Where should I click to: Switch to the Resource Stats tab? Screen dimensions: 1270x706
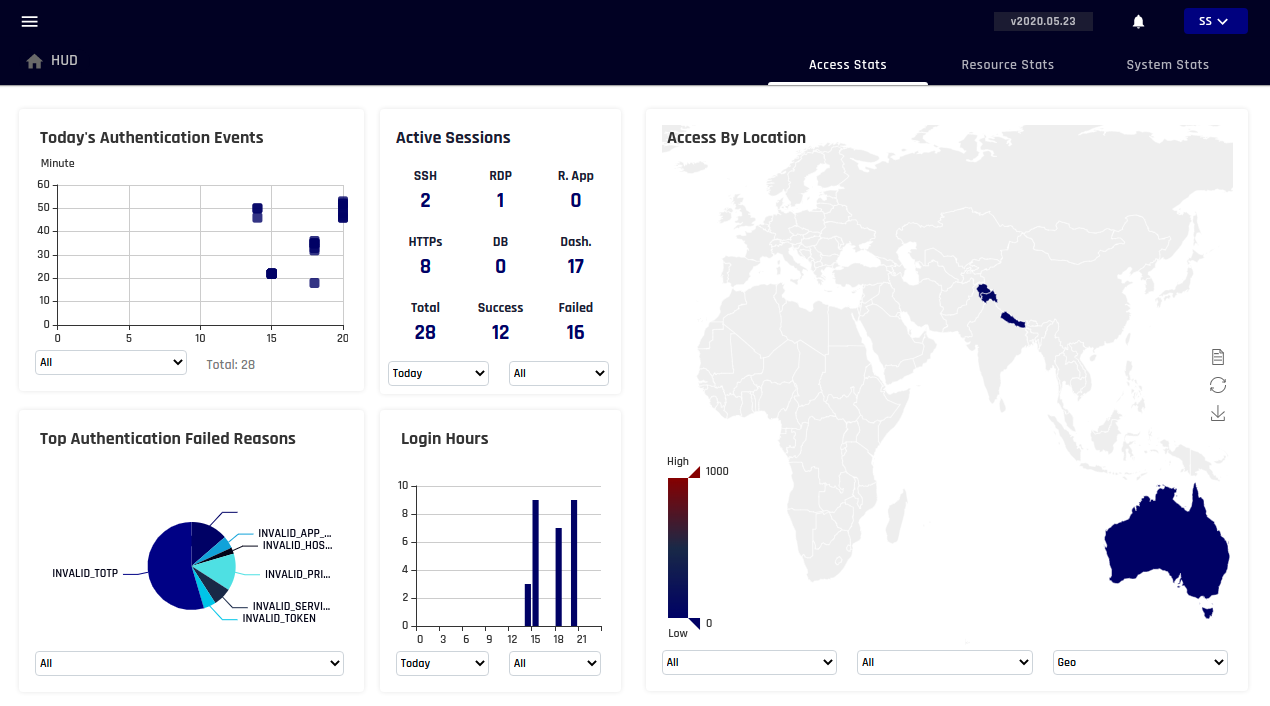tap(1007, 65)
